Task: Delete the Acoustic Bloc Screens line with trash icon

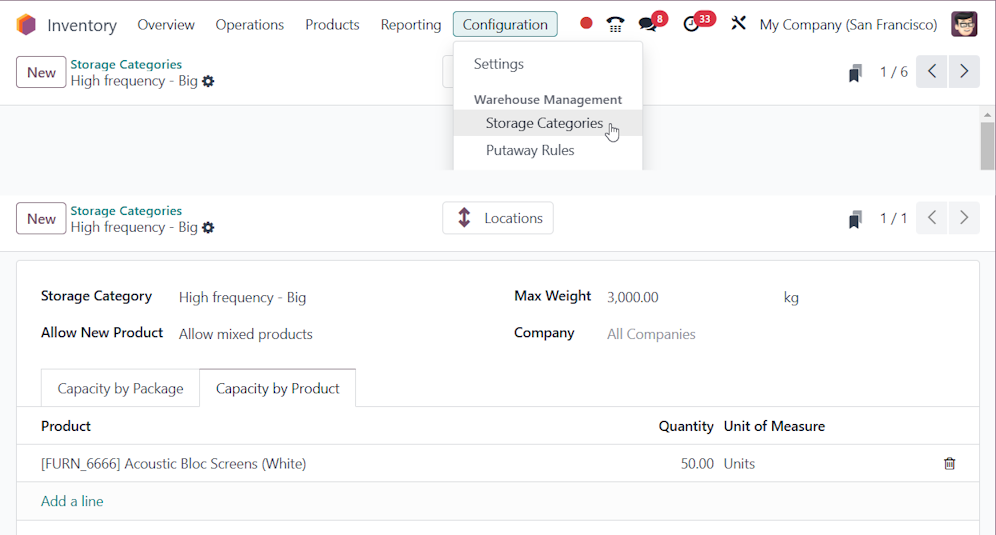Action: [949, 463]
